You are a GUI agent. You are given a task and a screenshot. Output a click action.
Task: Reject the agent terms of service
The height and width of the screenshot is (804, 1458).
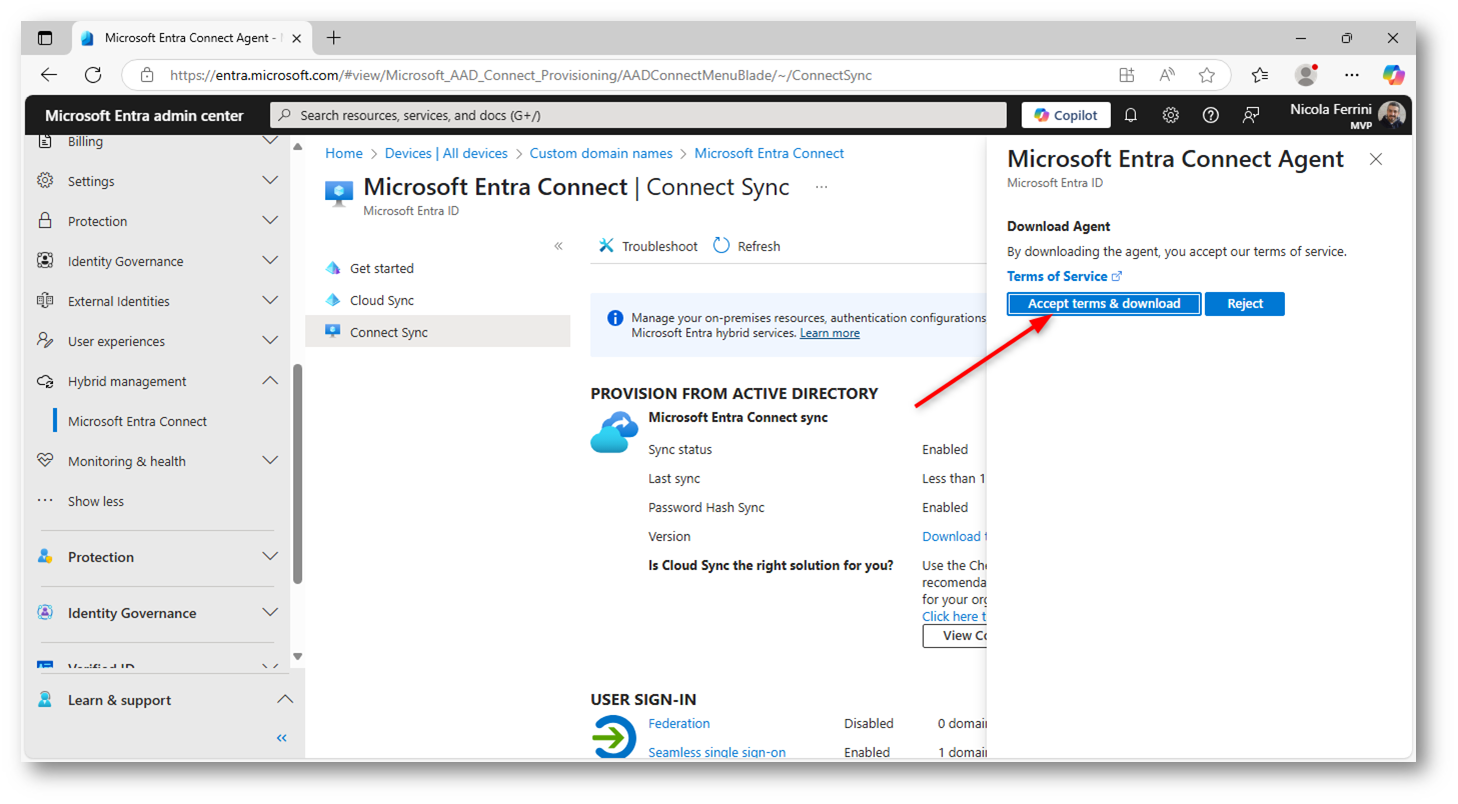pyautogui.click(x=1245, y=304)
